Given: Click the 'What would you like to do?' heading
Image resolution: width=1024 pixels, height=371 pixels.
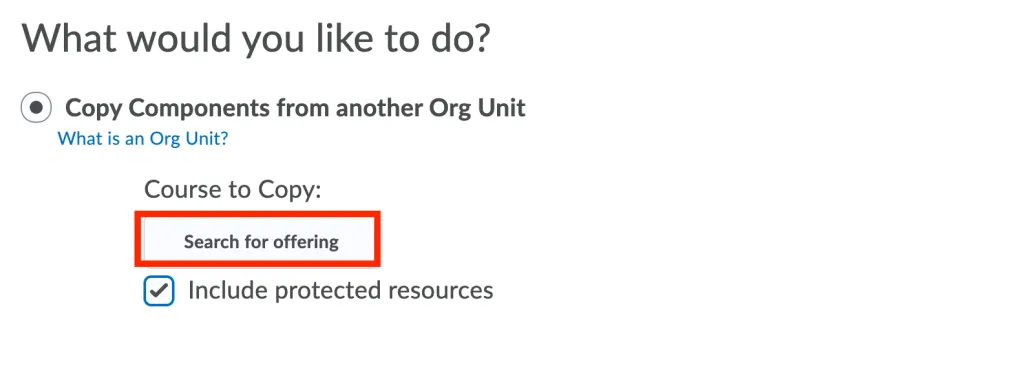Looking at the screenshot, I should (256, 40).
